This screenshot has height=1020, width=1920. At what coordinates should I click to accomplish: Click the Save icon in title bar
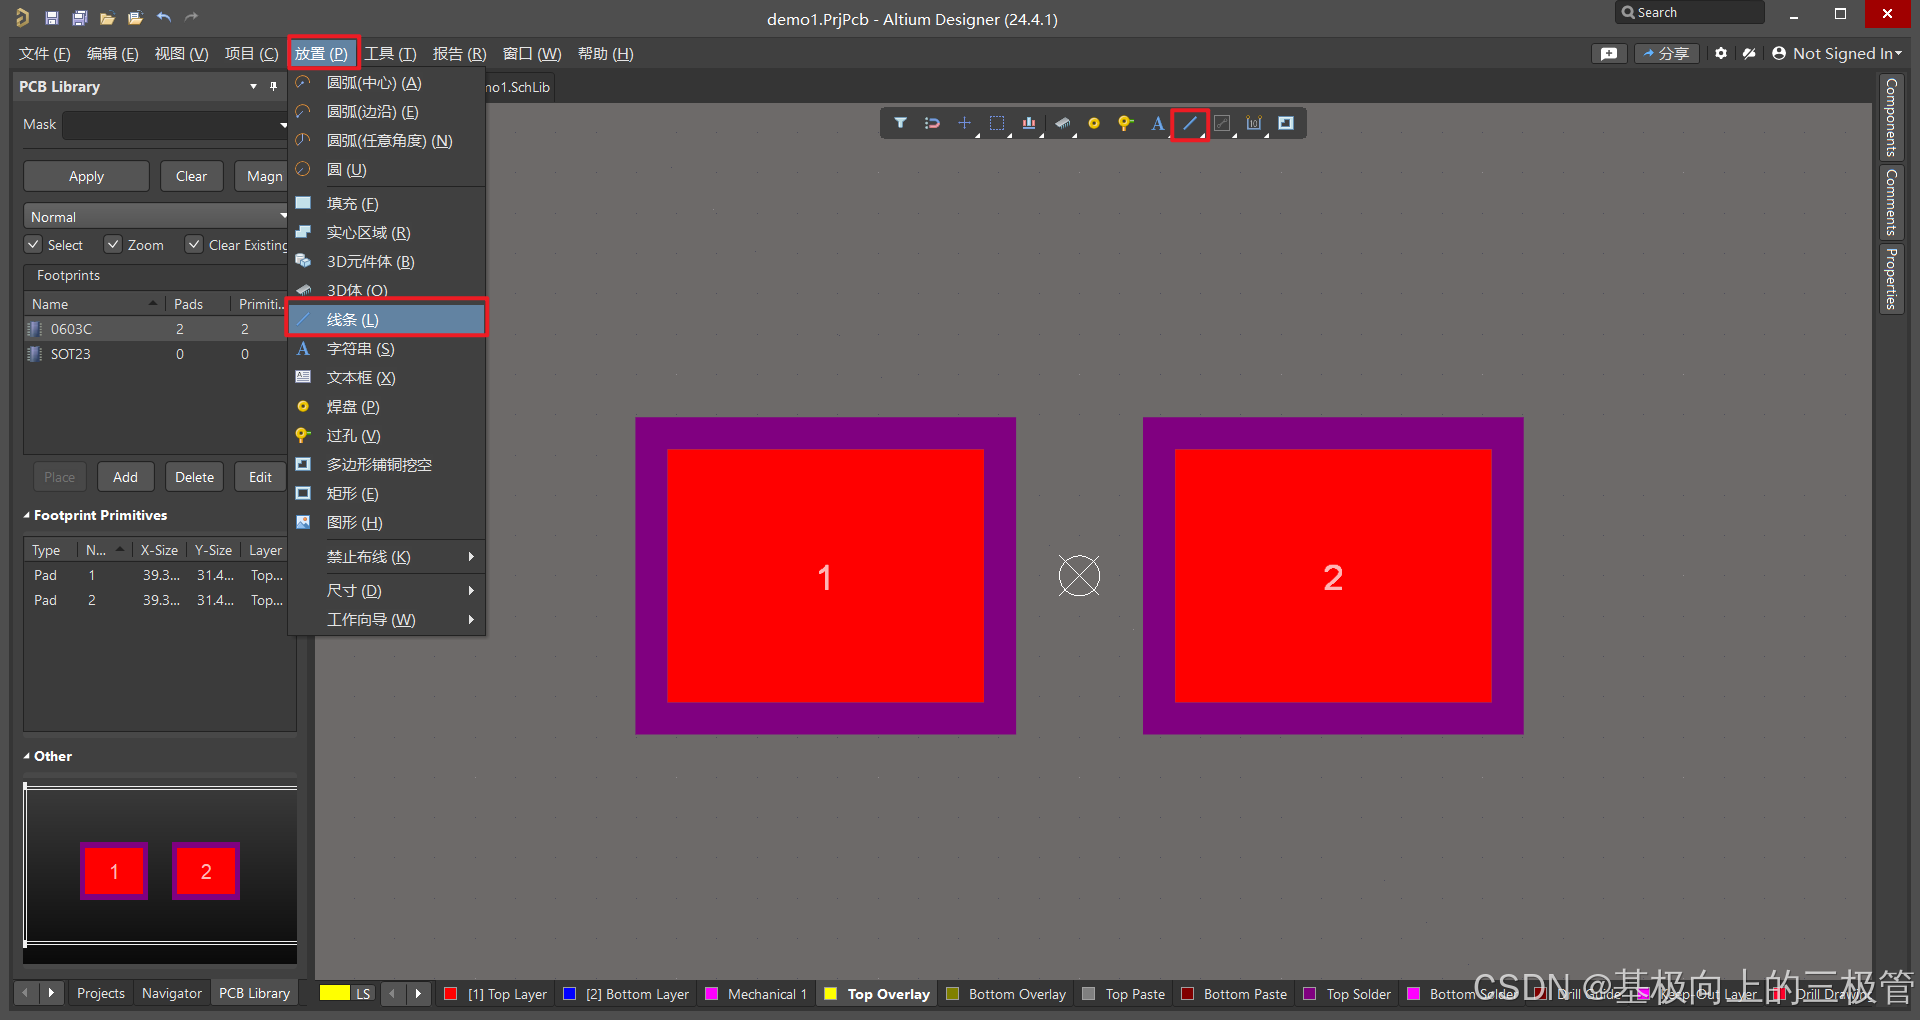[51, 18]
